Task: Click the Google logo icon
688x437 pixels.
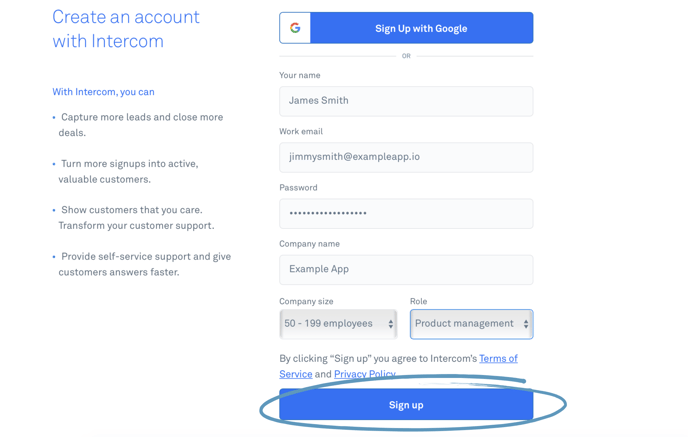Action: click(295, 28)
